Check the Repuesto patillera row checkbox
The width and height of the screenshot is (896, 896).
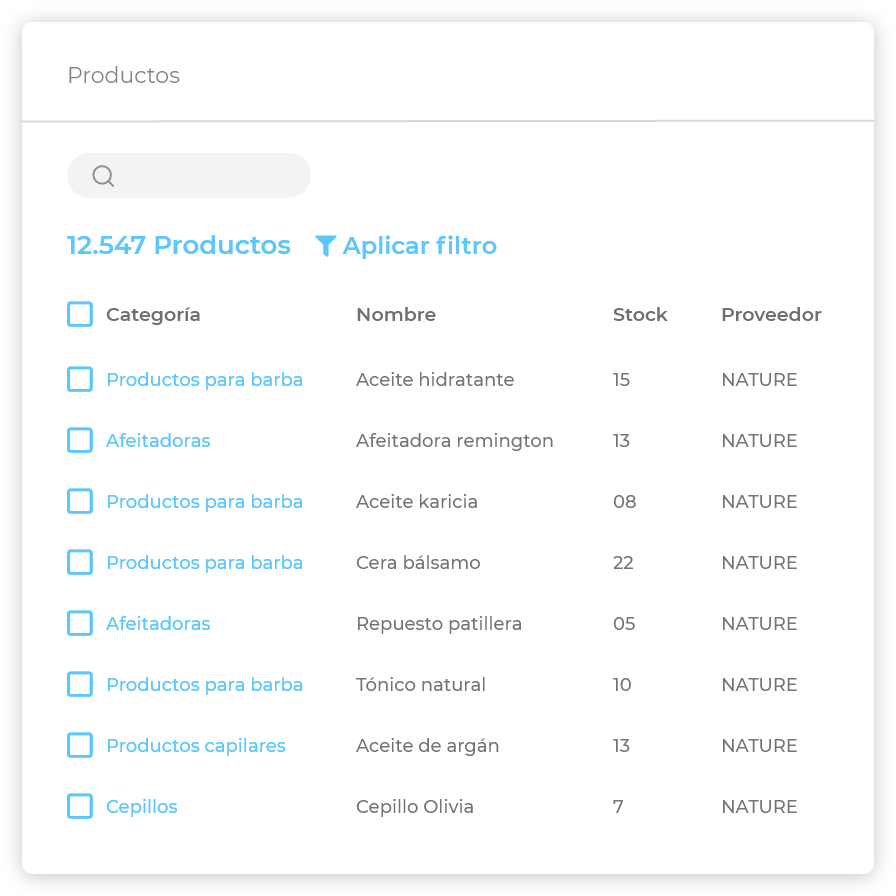[x=80, y=624]
